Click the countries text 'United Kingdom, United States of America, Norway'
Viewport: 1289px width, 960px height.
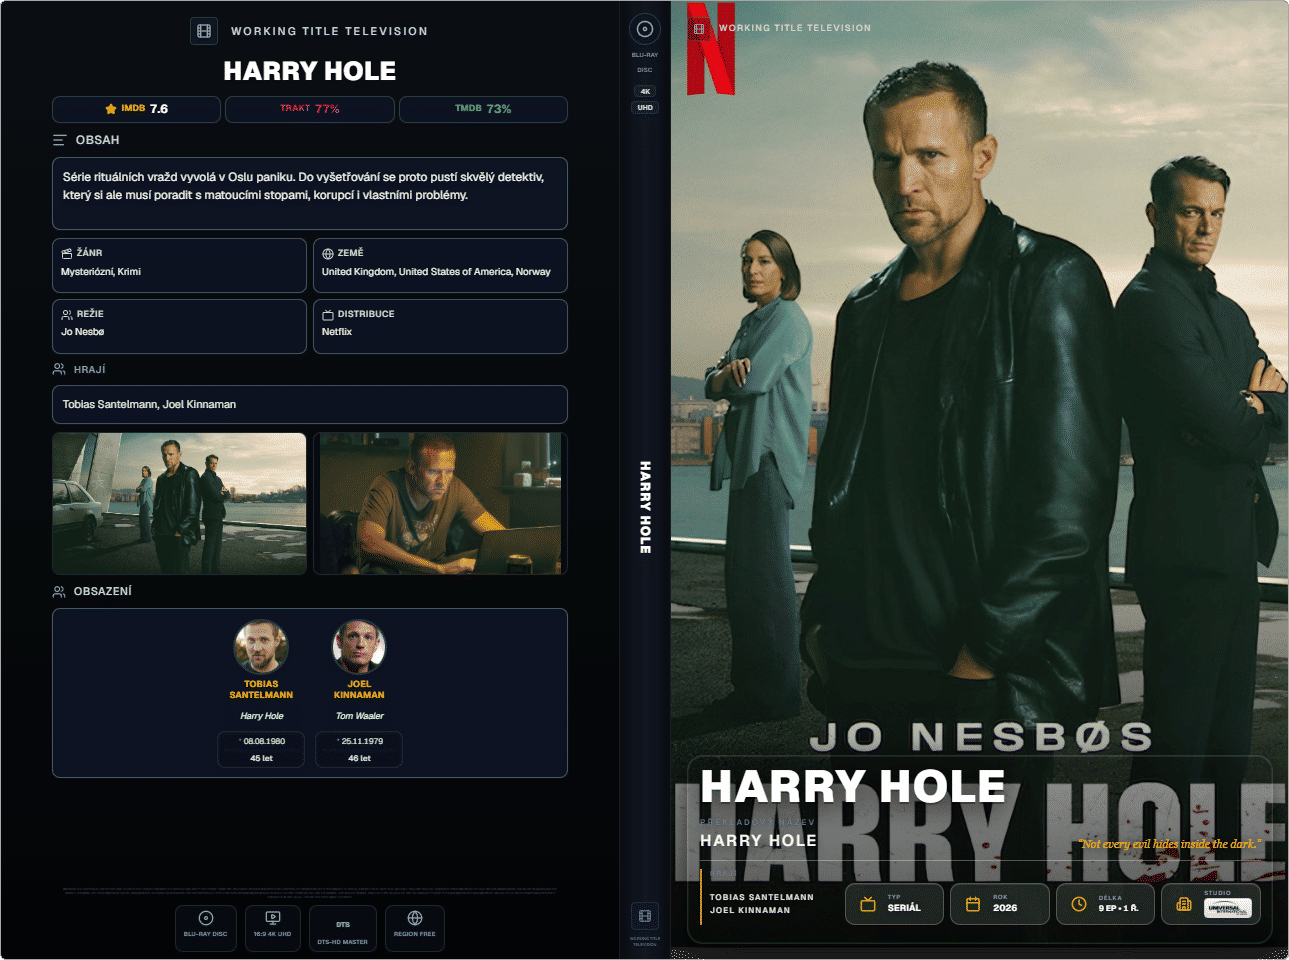436,272
